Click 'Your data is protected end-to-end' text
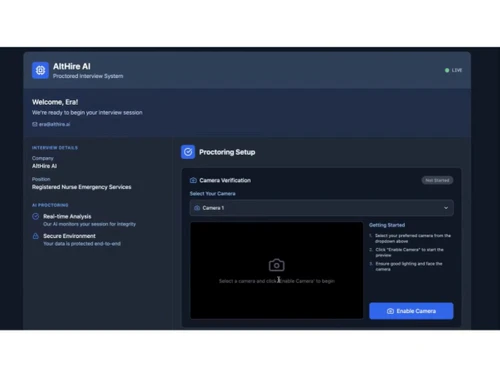This screenshot has width=500, height=375. click(82, 244)
